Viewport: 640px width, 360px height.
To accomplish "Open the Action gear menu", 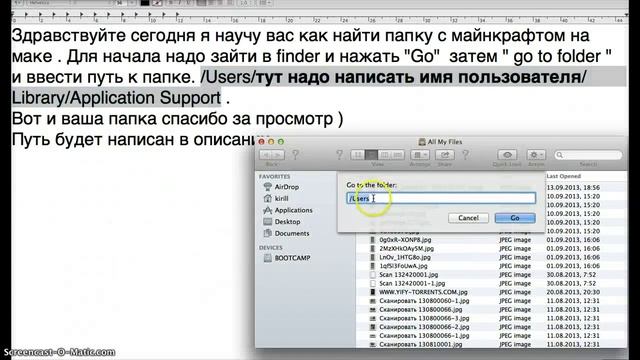I will coord(536,155).
